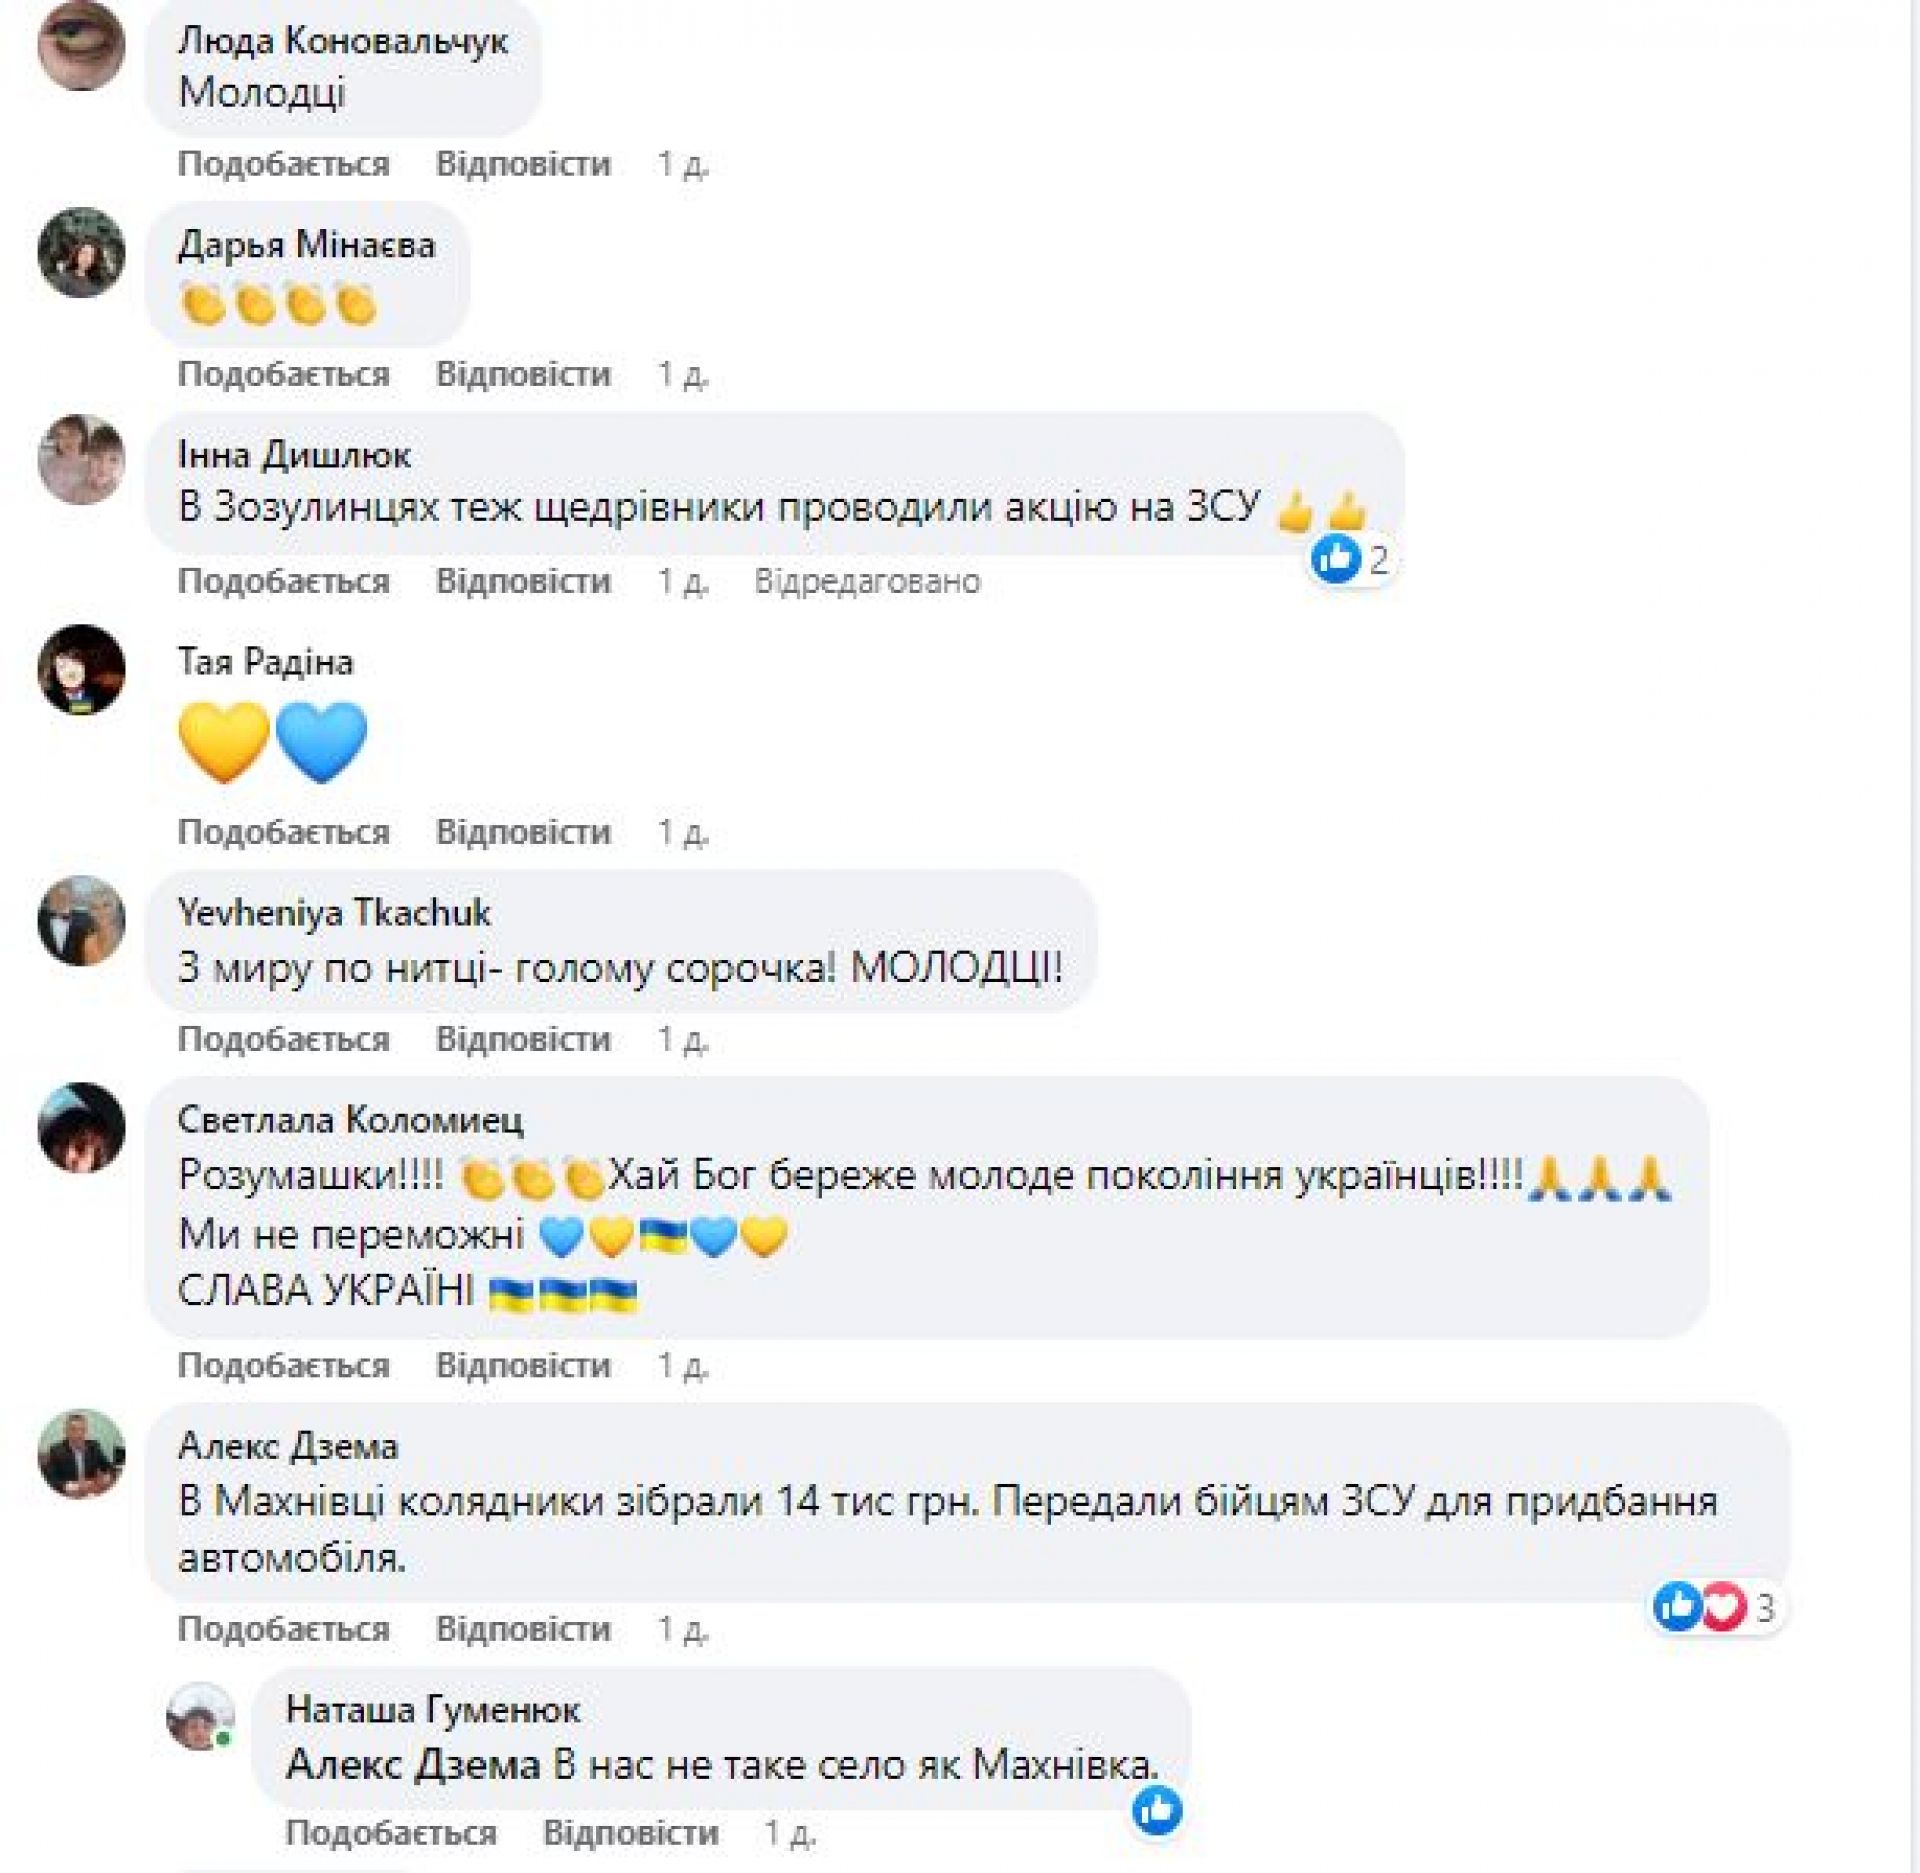Open Люда Коновальчук's profile avatar
This screenshot has height=1873, width=1920.
pos(81,46)
